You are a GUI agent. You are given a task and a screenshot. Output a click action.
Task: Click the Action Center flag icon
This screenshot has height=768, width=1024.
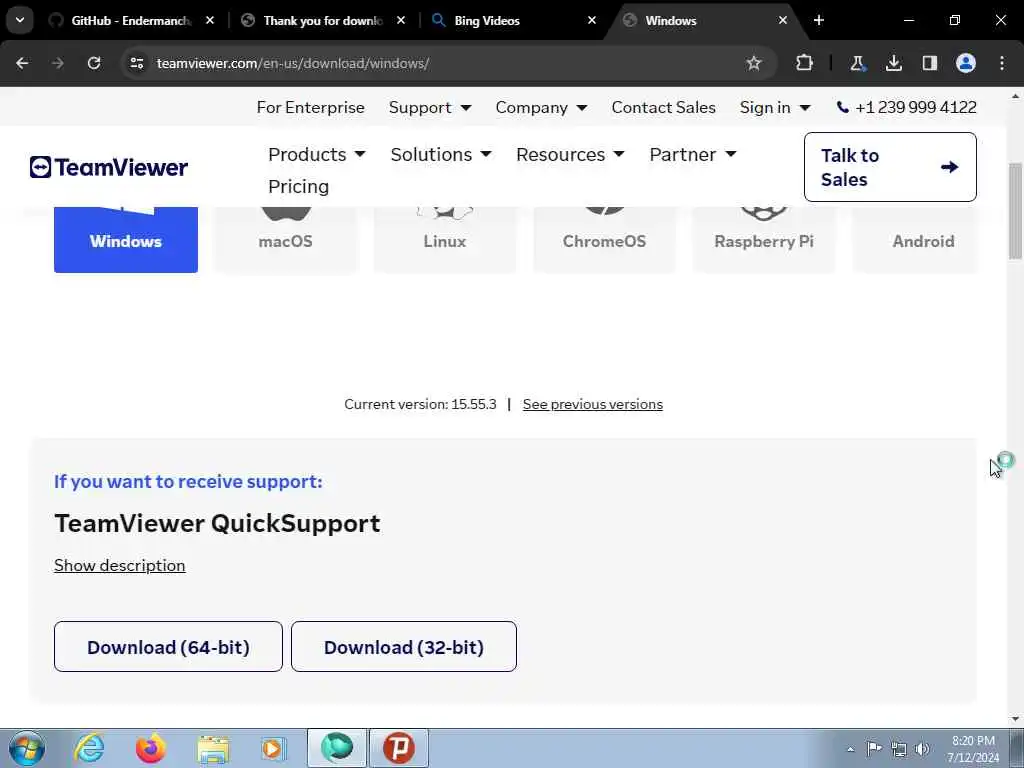(874, 749)
